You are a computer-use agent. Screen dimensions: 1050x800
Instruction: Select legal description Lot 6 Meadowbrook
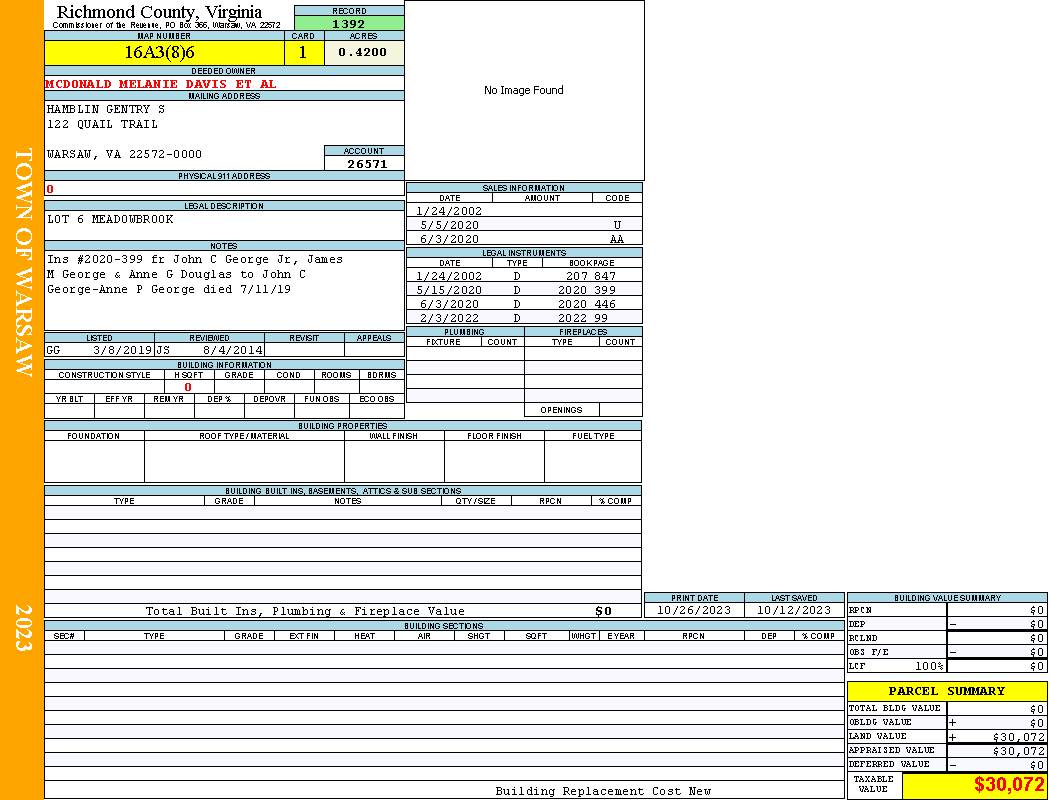click(x=110, y=219)
